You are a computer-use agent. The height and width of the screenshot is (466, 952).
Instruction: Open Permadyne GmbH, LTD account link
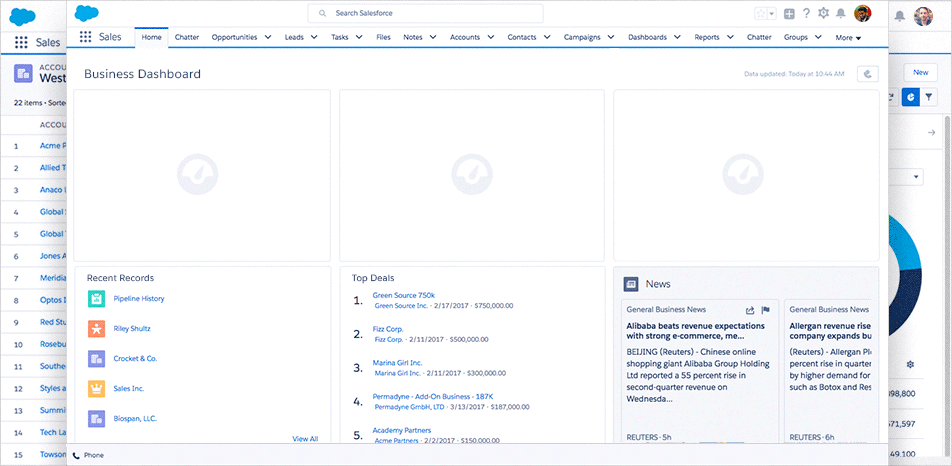(409, 407)
